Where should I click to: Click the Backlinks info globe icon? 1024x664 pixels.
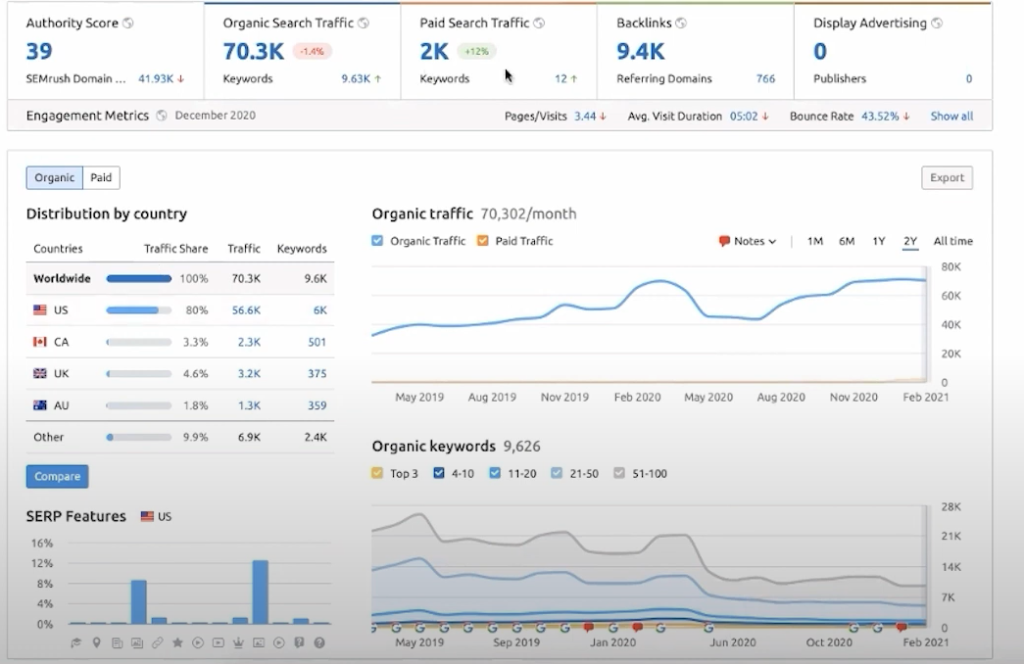pos(681,23)
